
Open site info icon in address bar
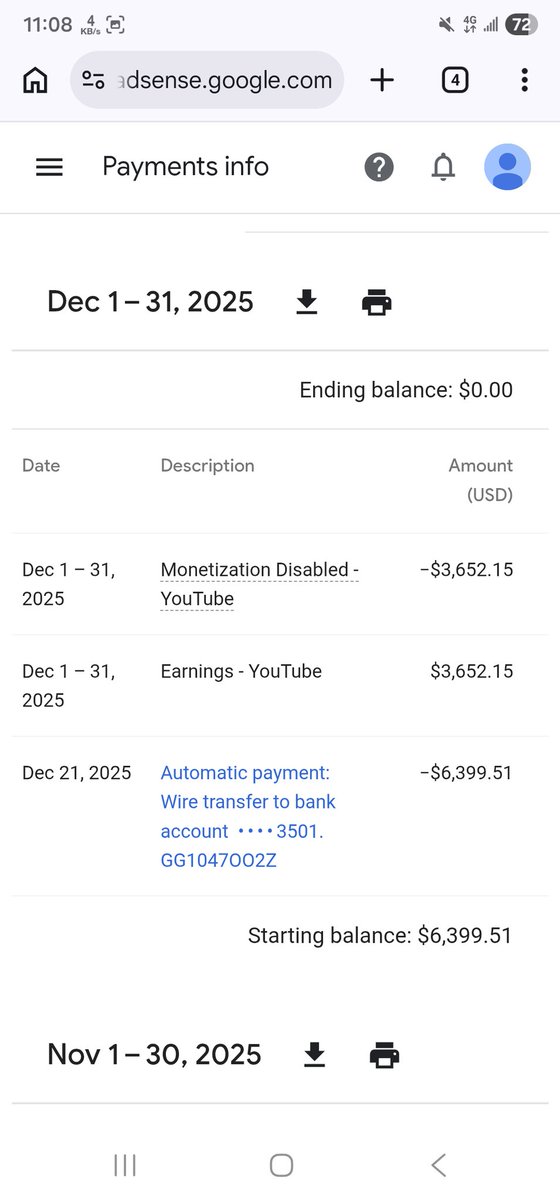click(93, 80)
